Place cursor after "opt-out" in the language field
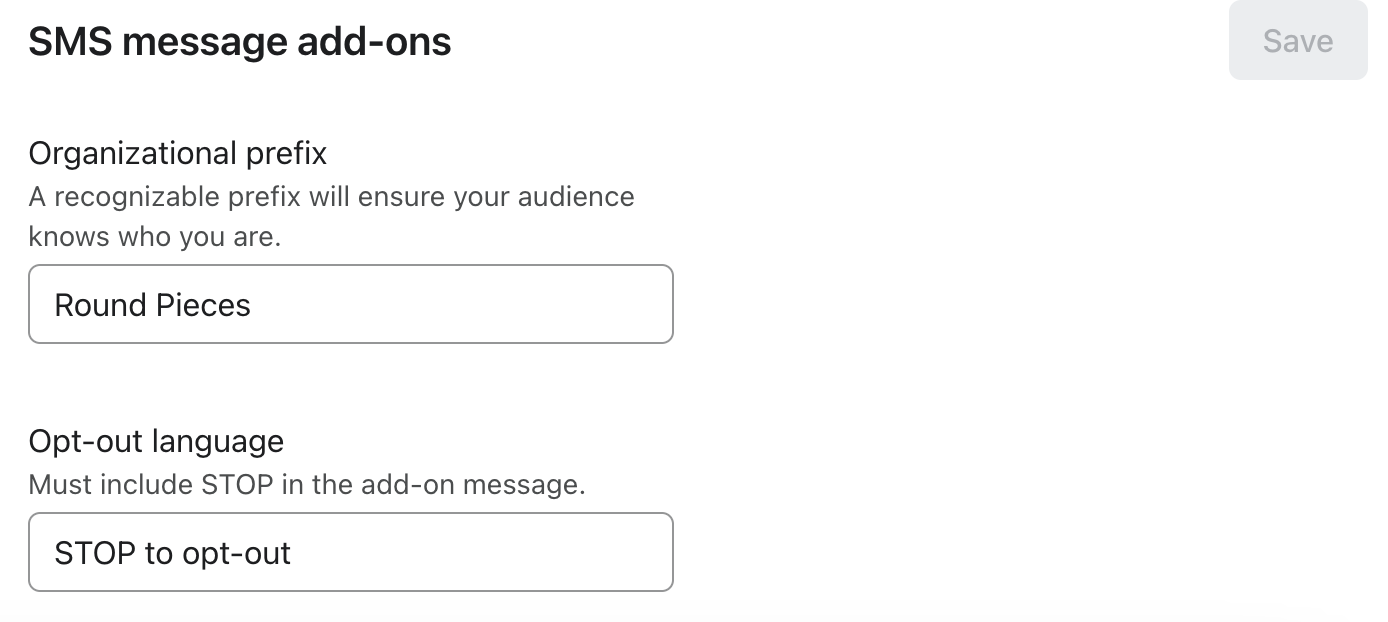This screenshot has height=622, width=1388. click(x=293, y=553)
